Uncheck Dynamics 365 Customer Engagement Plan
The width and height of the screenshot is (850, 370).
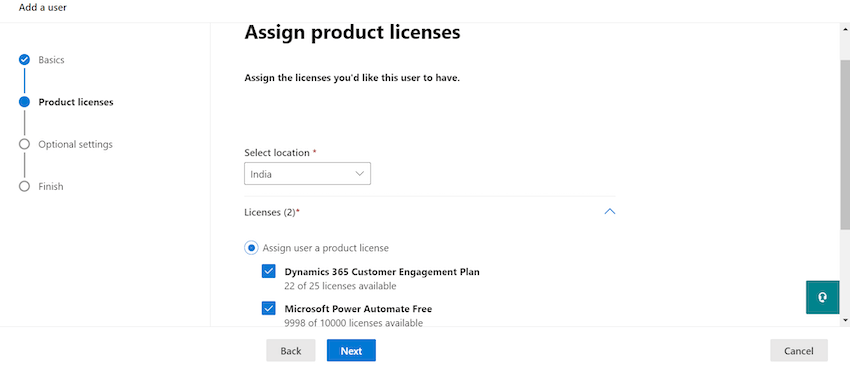pyautogui.click(x=269, y=271)
